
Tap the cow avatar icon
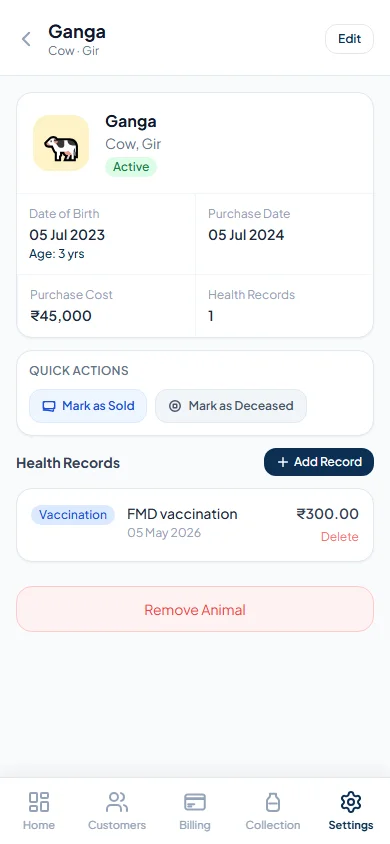(61, 143)
